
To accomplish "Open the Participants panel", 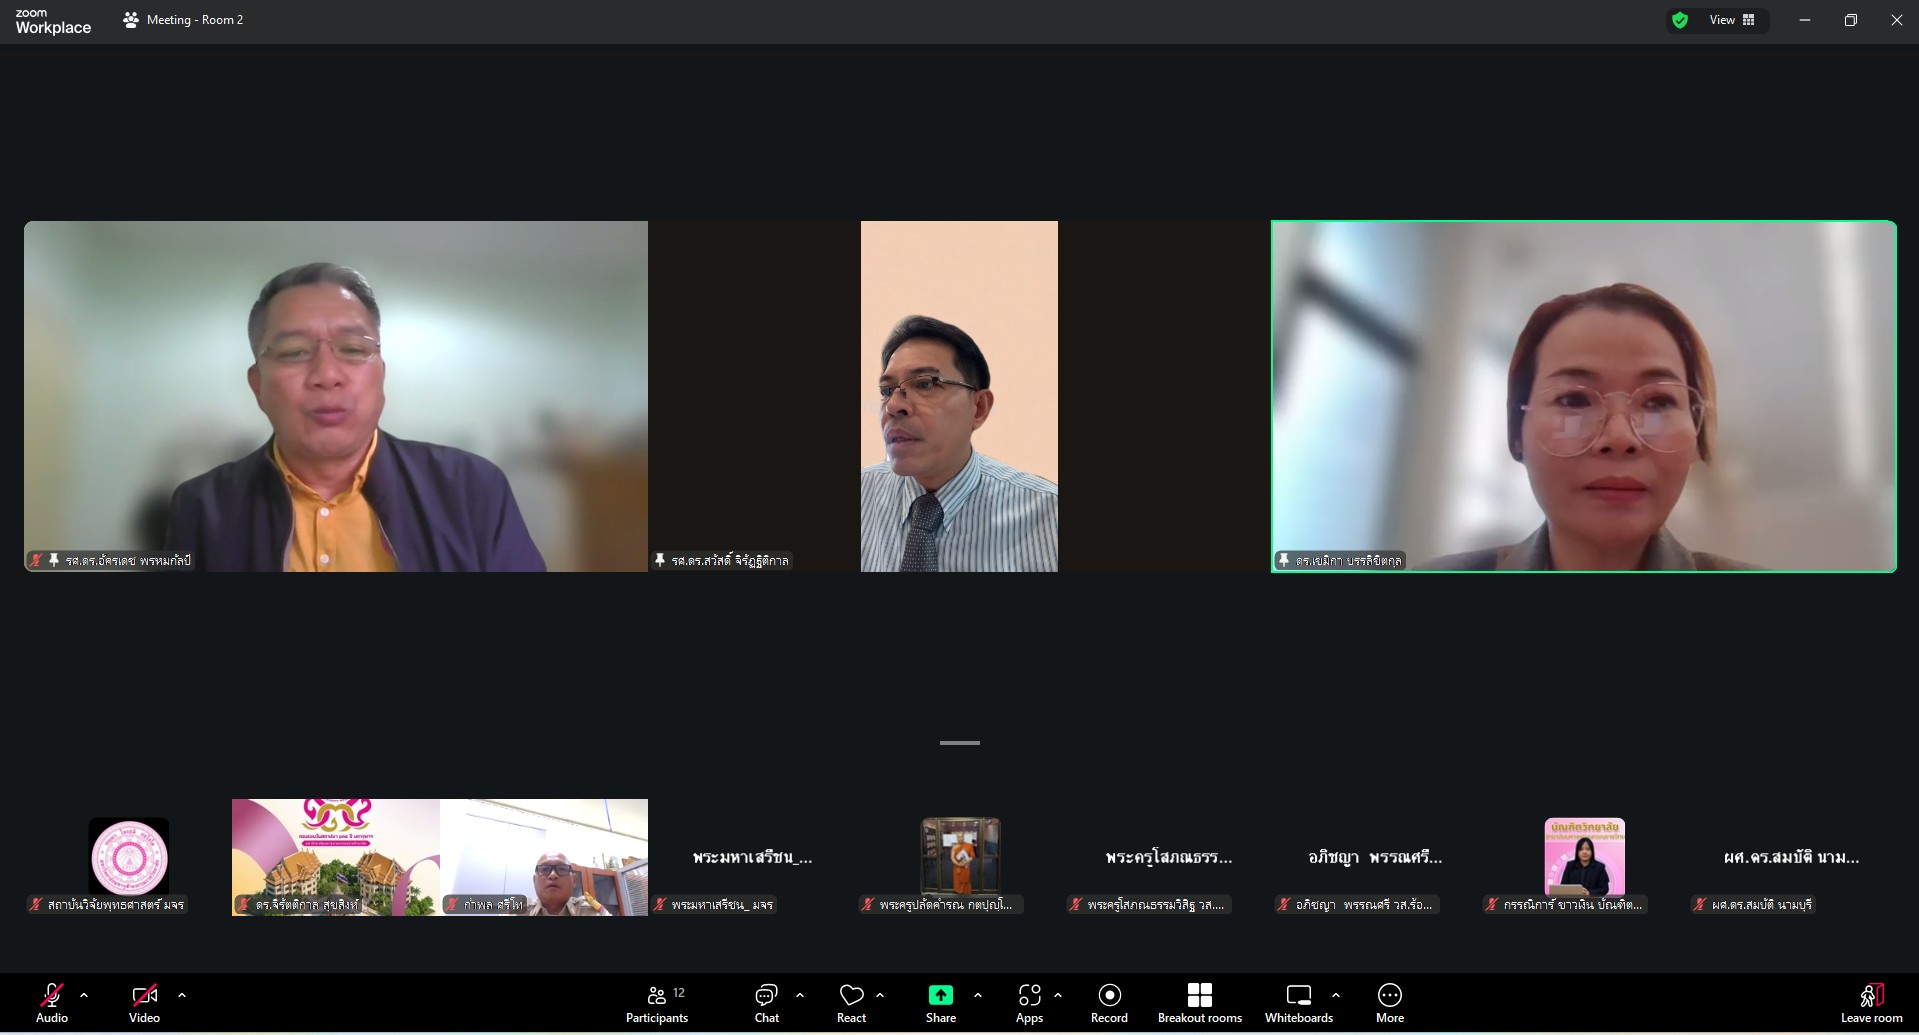I will click(656, 1003).
